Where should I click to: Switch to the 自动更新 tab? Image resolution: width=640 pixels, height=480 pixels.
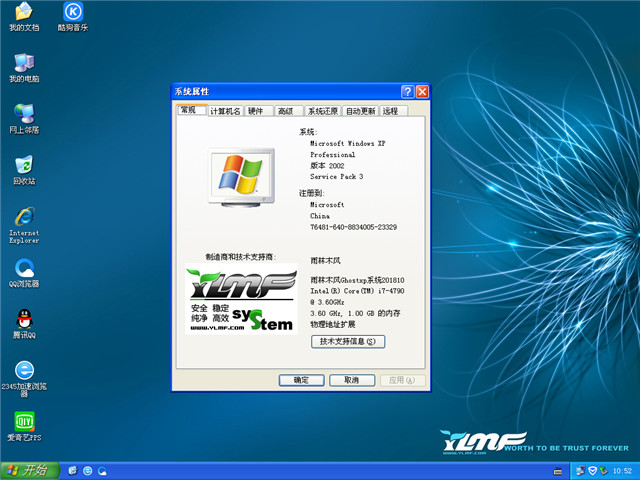pyautogui.click(x=360, y=111)
